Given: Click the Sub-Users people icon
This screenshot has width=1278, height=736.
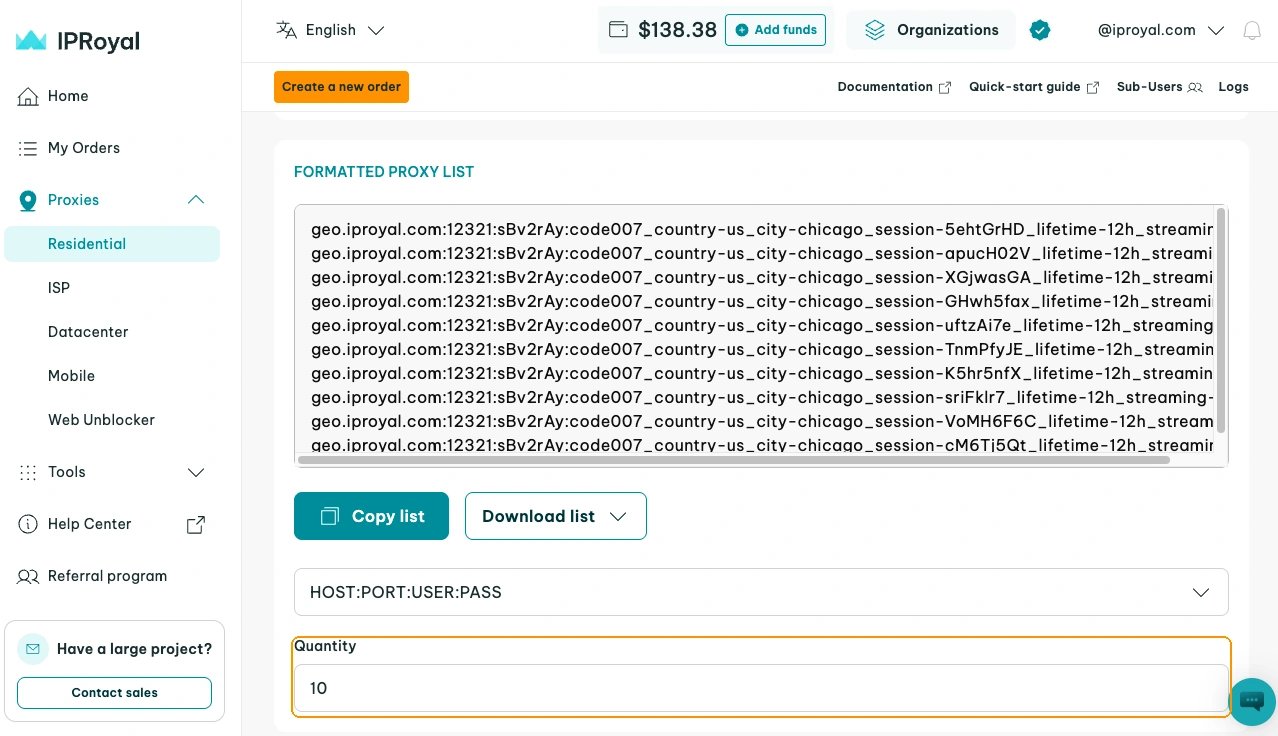Looking at the screenshot, I should tap(1195, 87).
